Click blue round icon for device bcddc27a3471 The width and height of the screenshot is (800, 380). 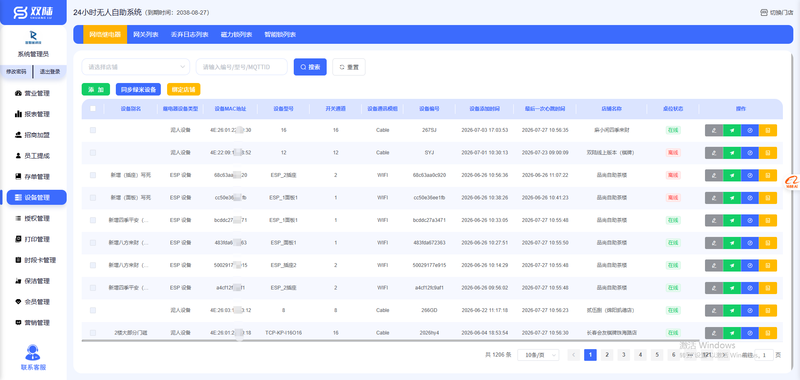tap(750, 220)
